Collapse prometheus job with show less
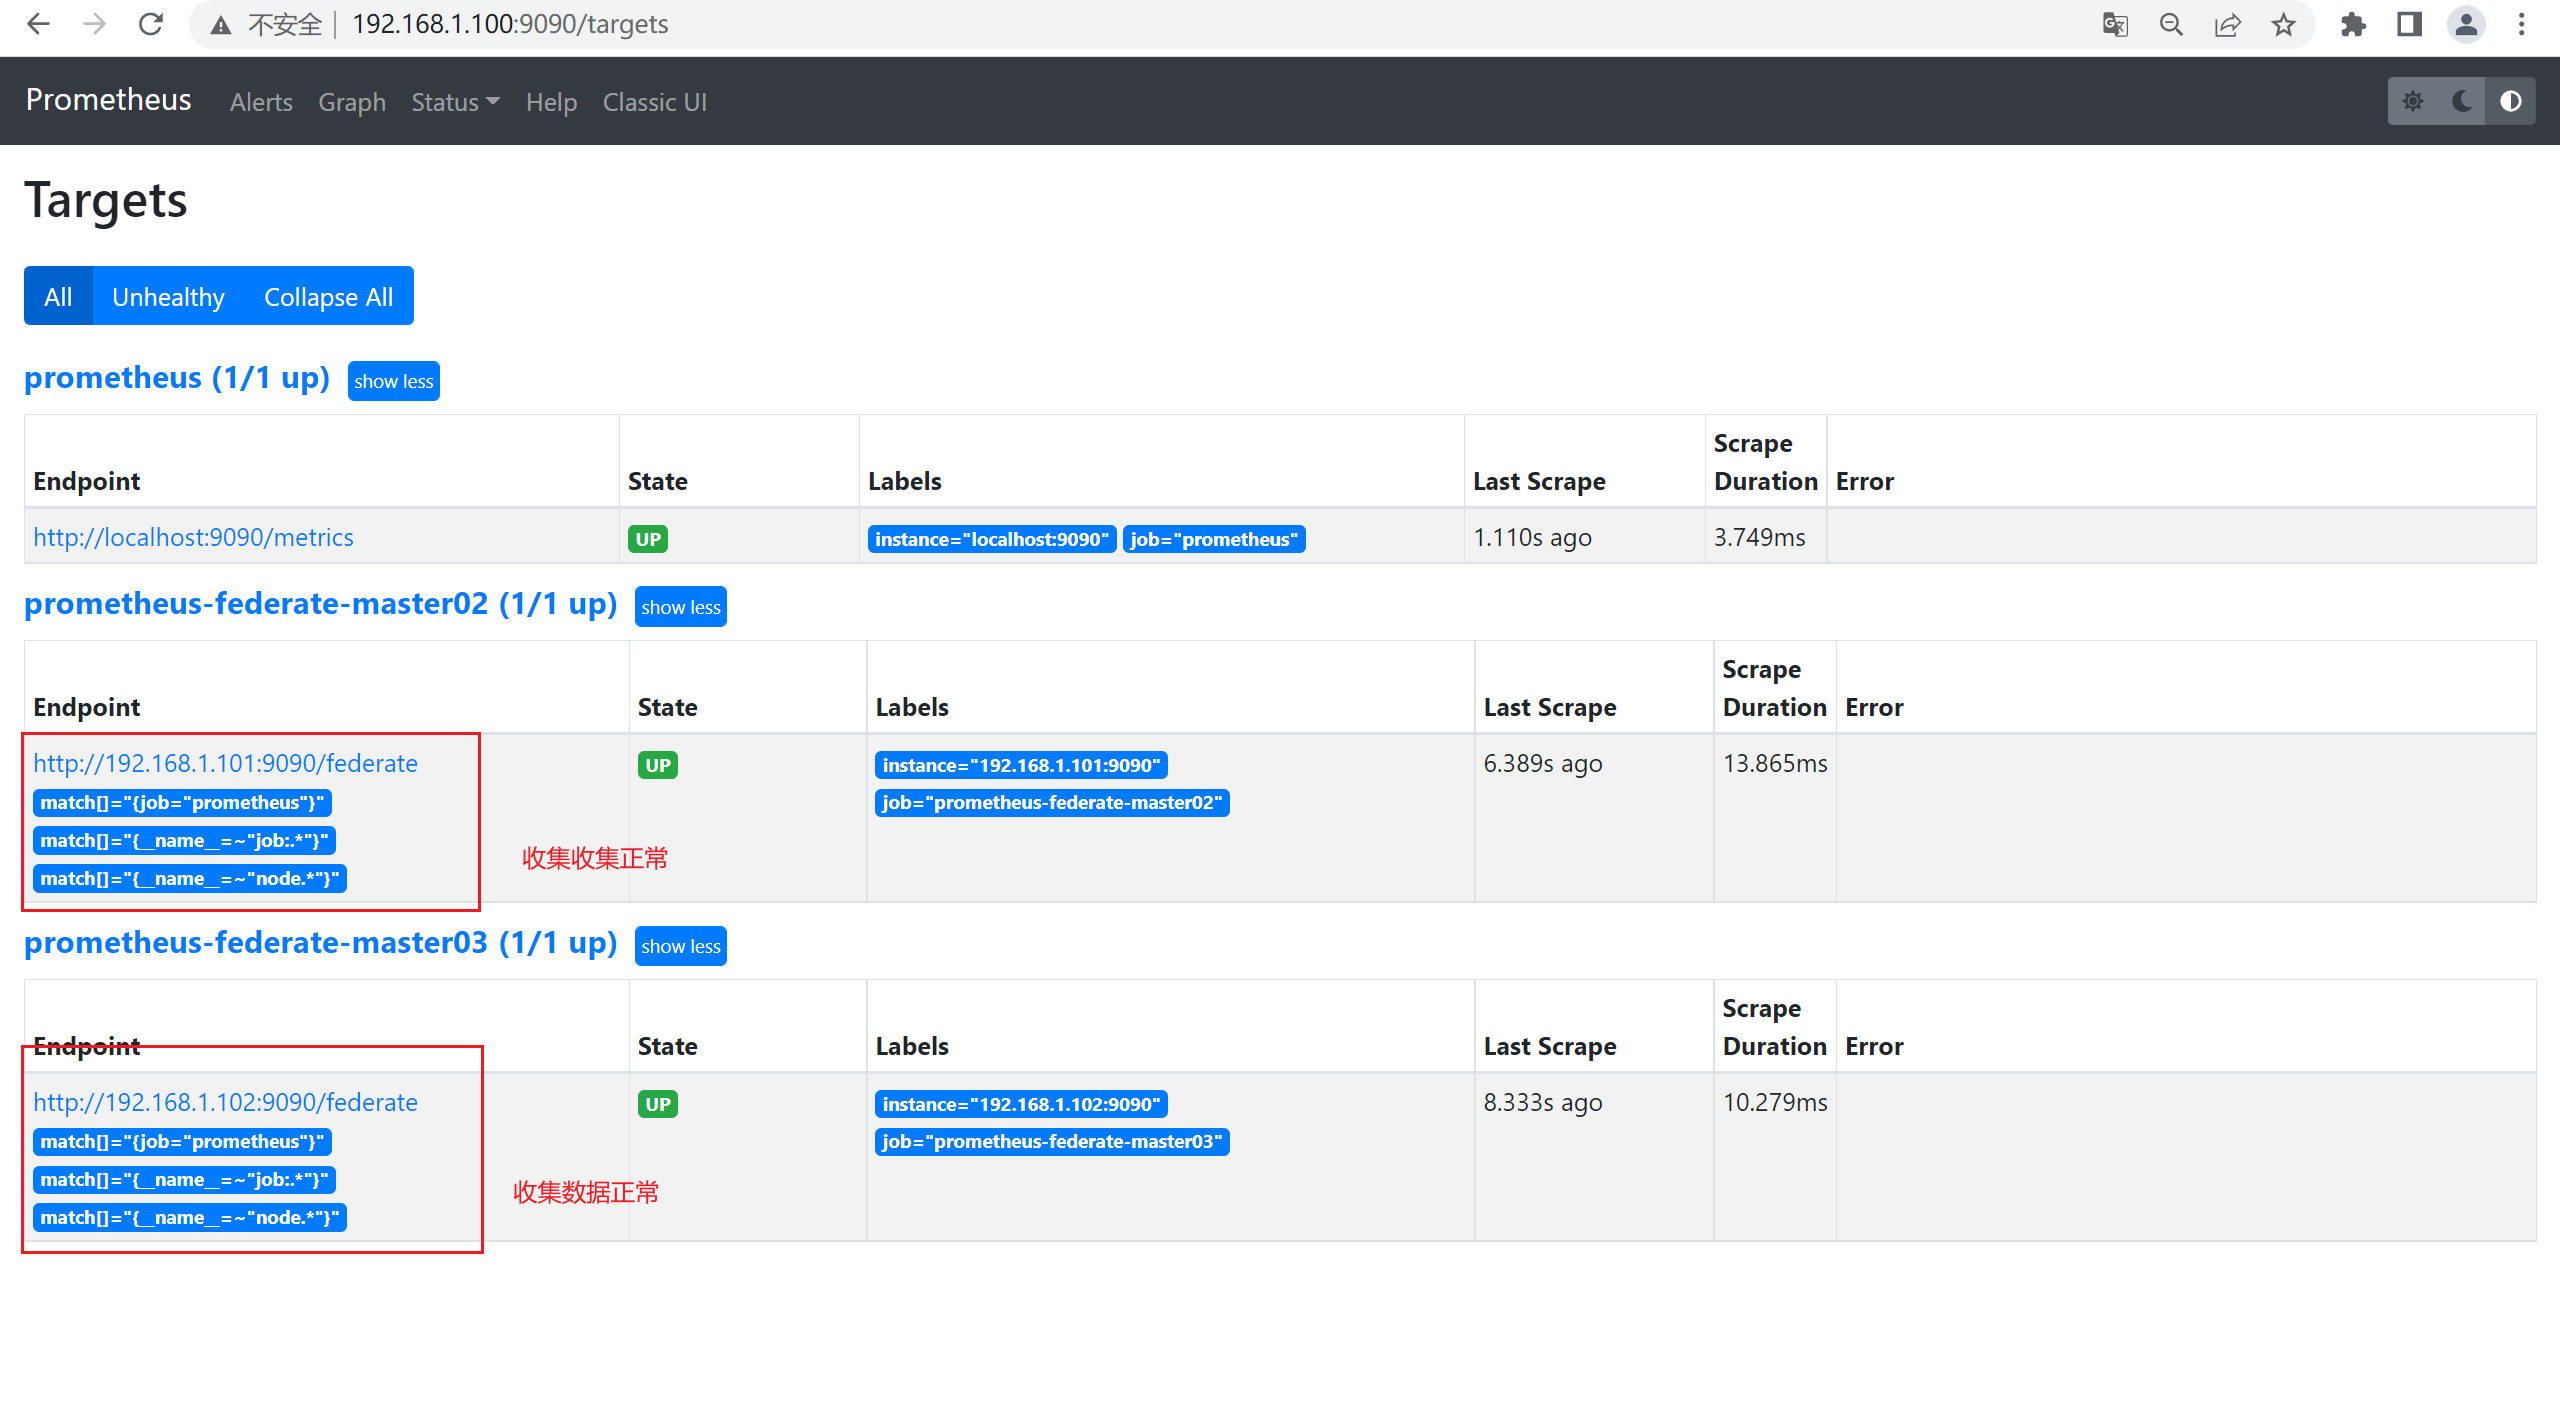 click(x=393, y=381)
